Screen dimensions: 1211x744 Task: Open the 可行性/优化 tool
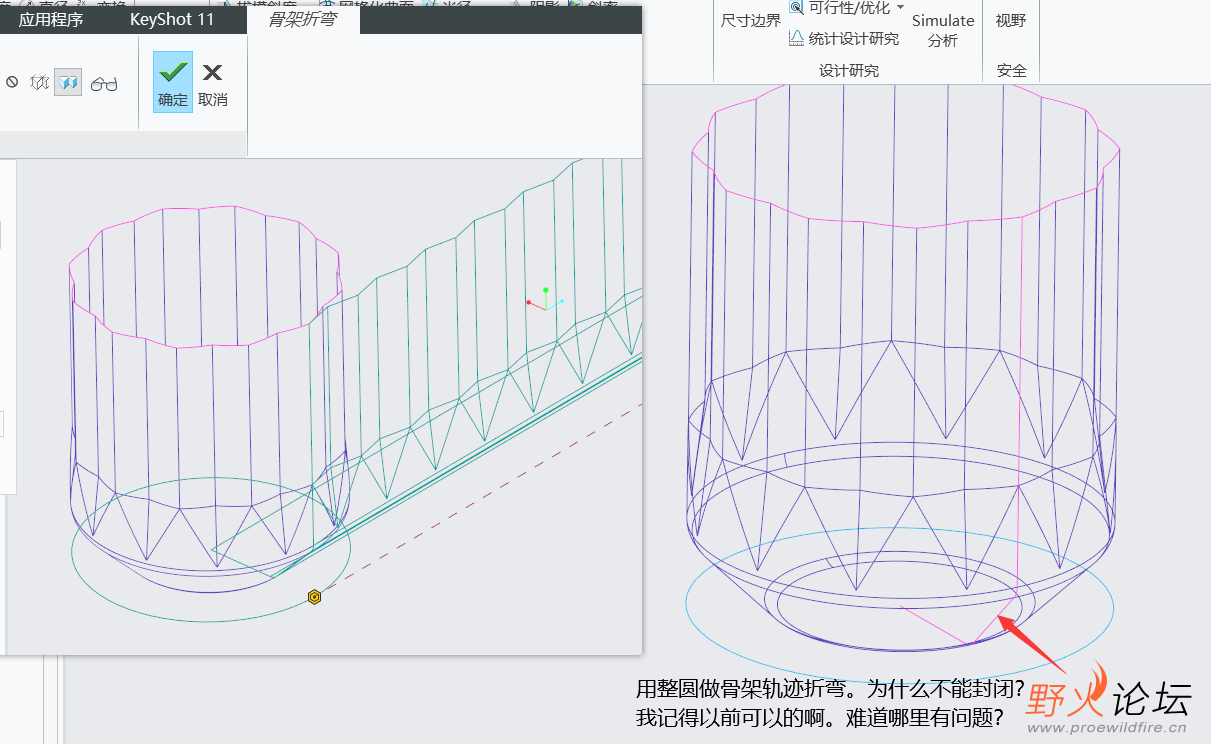[838, 8]
